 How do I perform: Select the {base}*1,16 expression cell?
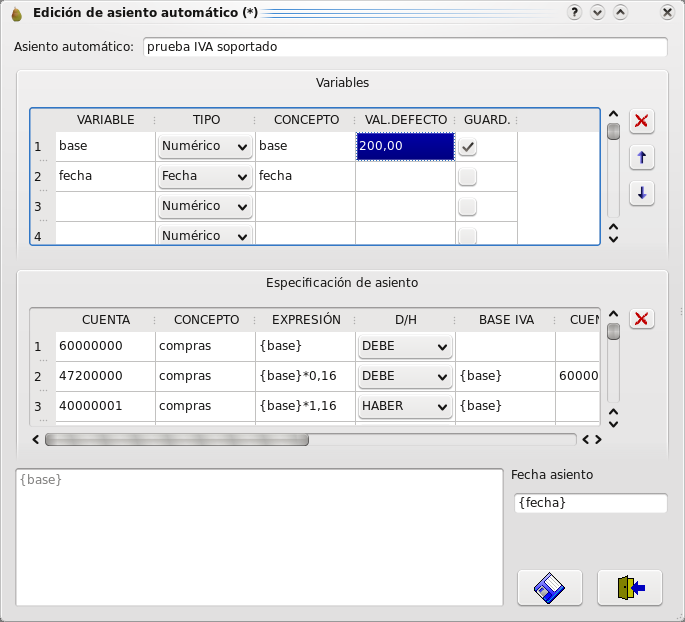305,406
